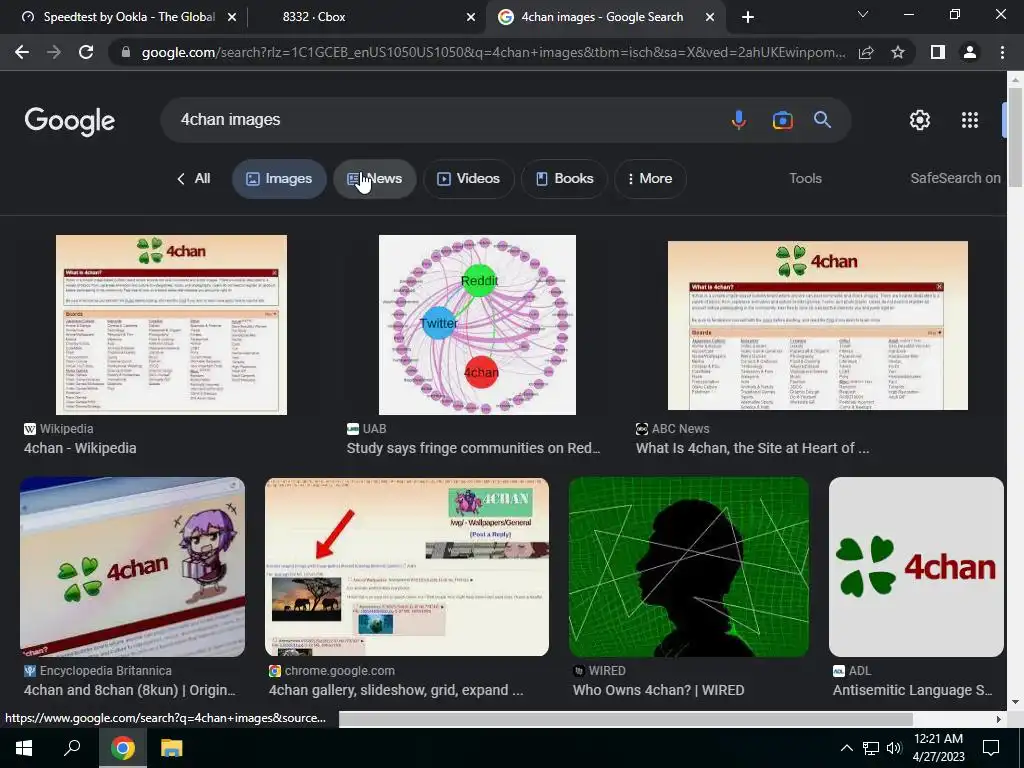Open the 4chan - Wikipedia link

coord(80,449)
